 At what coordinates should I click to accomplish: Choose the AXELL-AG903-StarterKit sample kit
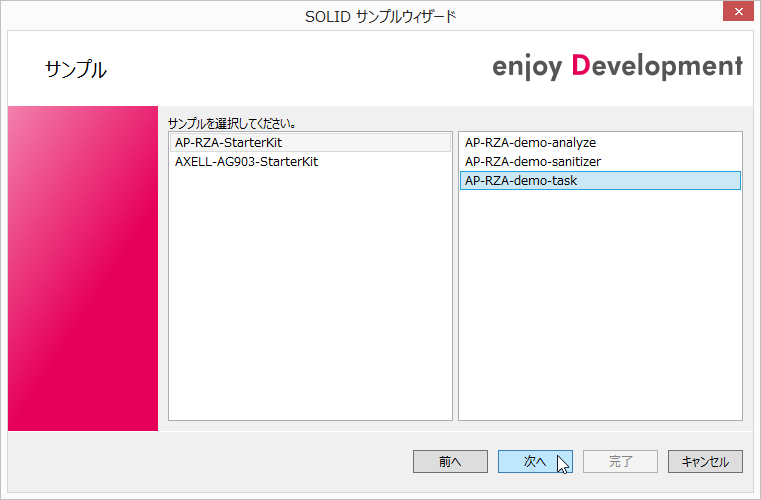(246, 162)
